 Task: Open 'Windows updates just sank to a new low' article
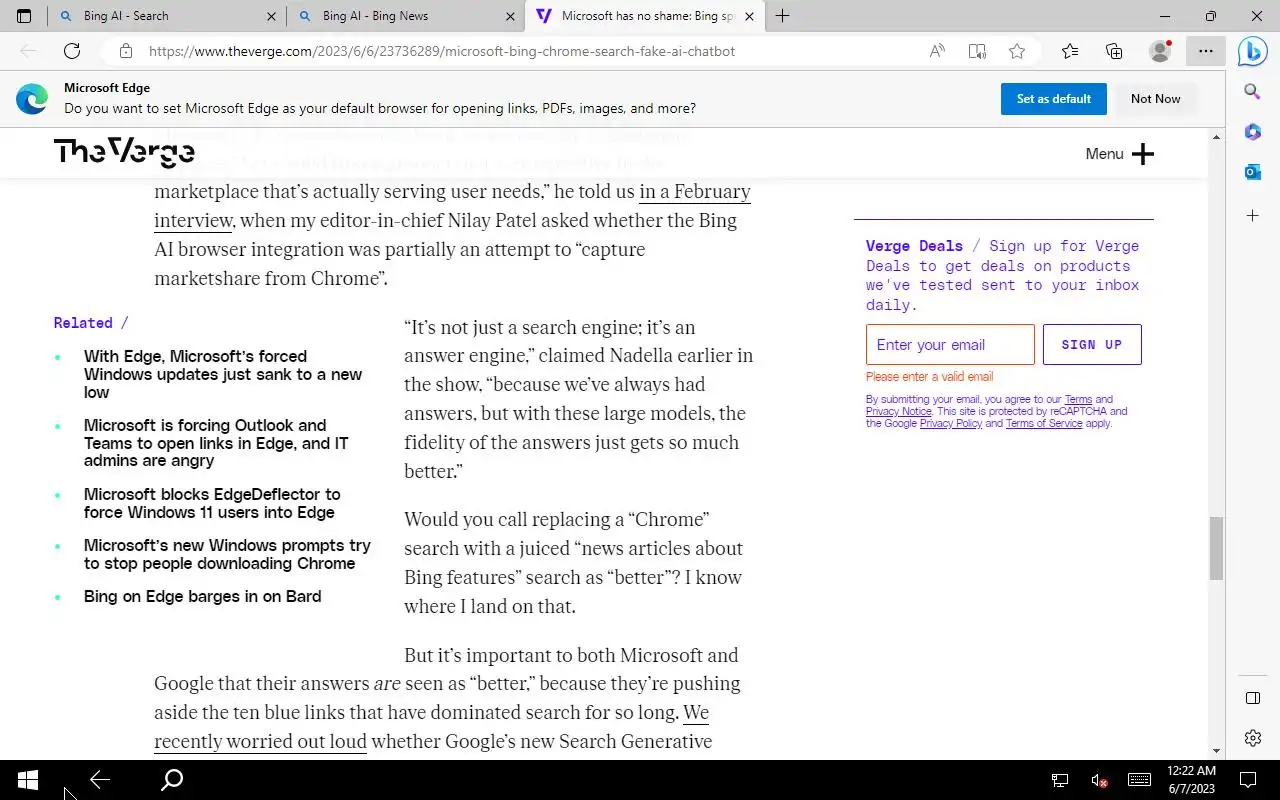pos(223,374)
